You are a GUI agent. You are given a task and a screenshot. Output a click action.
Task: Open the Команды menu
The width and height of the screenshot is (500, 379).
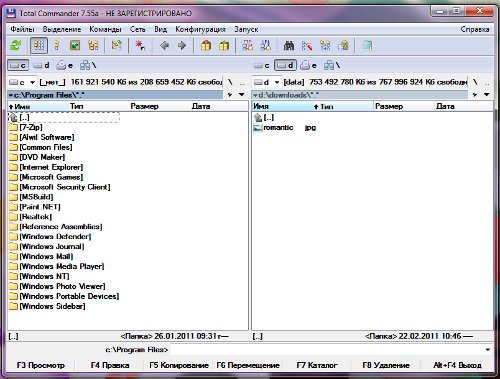pos(105,29)
